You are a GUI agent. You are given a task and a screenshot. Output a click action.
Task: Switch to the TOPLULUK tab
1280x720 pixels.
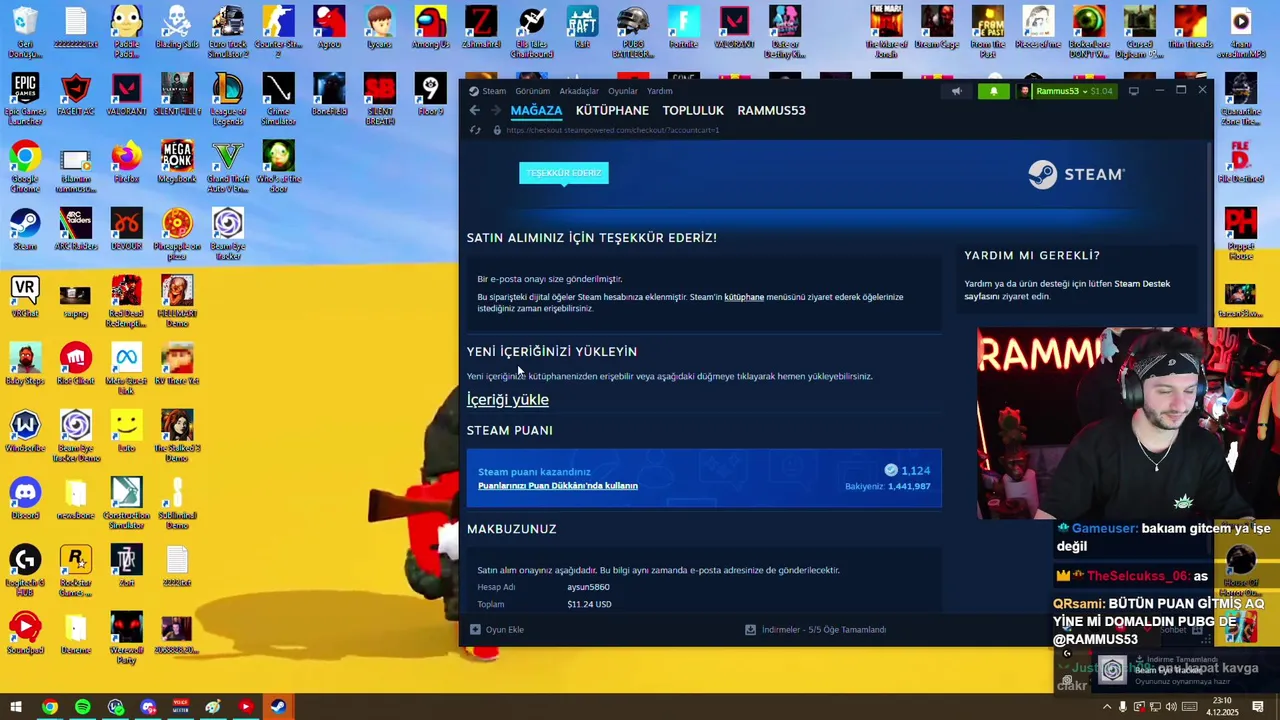[x=693, y=110]
